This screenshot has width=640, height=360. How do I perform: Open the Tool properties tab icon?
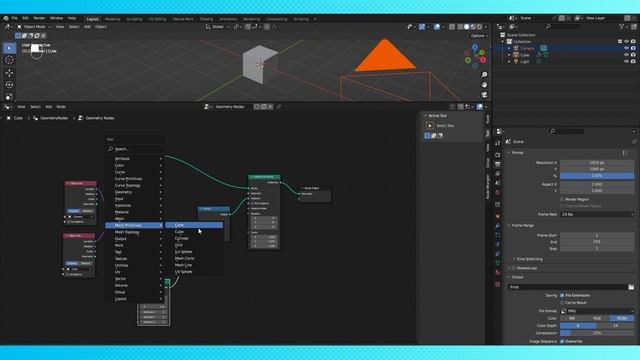pos(498,144)
